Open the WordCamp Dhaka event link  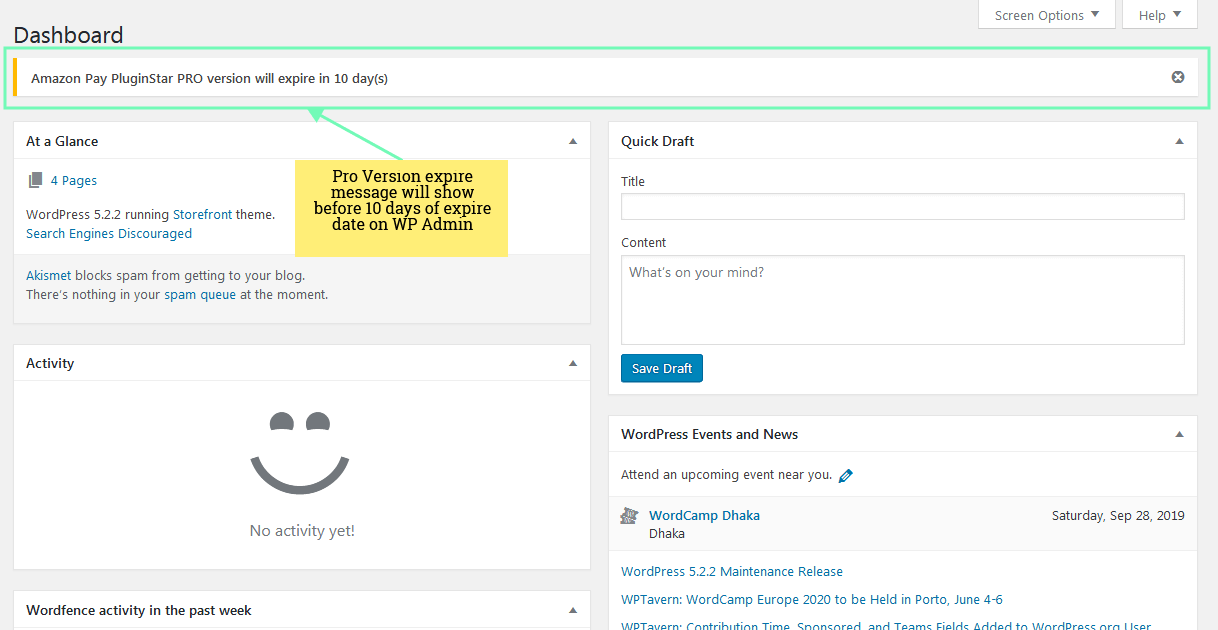(x=704, y=516)
